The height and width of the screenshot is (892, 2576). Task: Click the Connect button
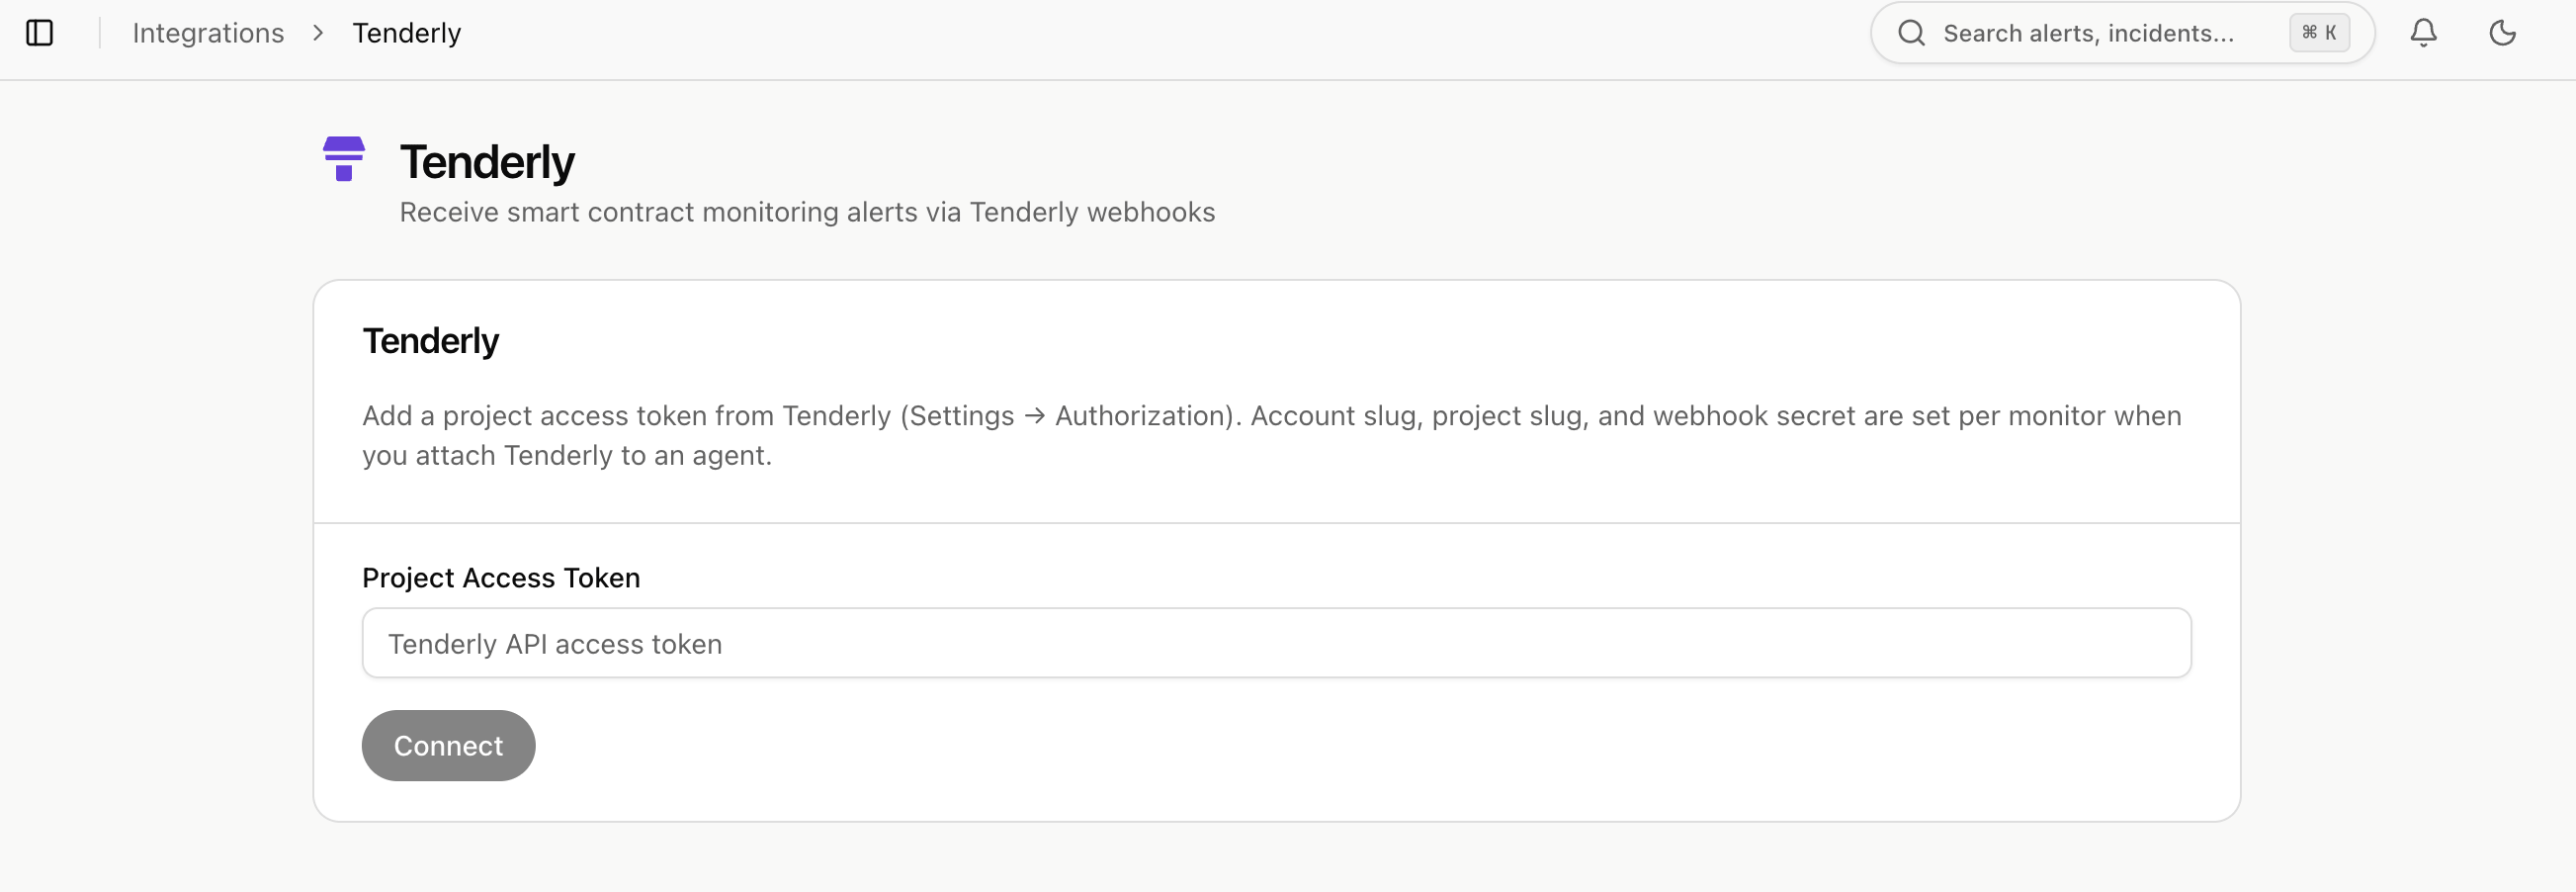(x=448, y=746)
